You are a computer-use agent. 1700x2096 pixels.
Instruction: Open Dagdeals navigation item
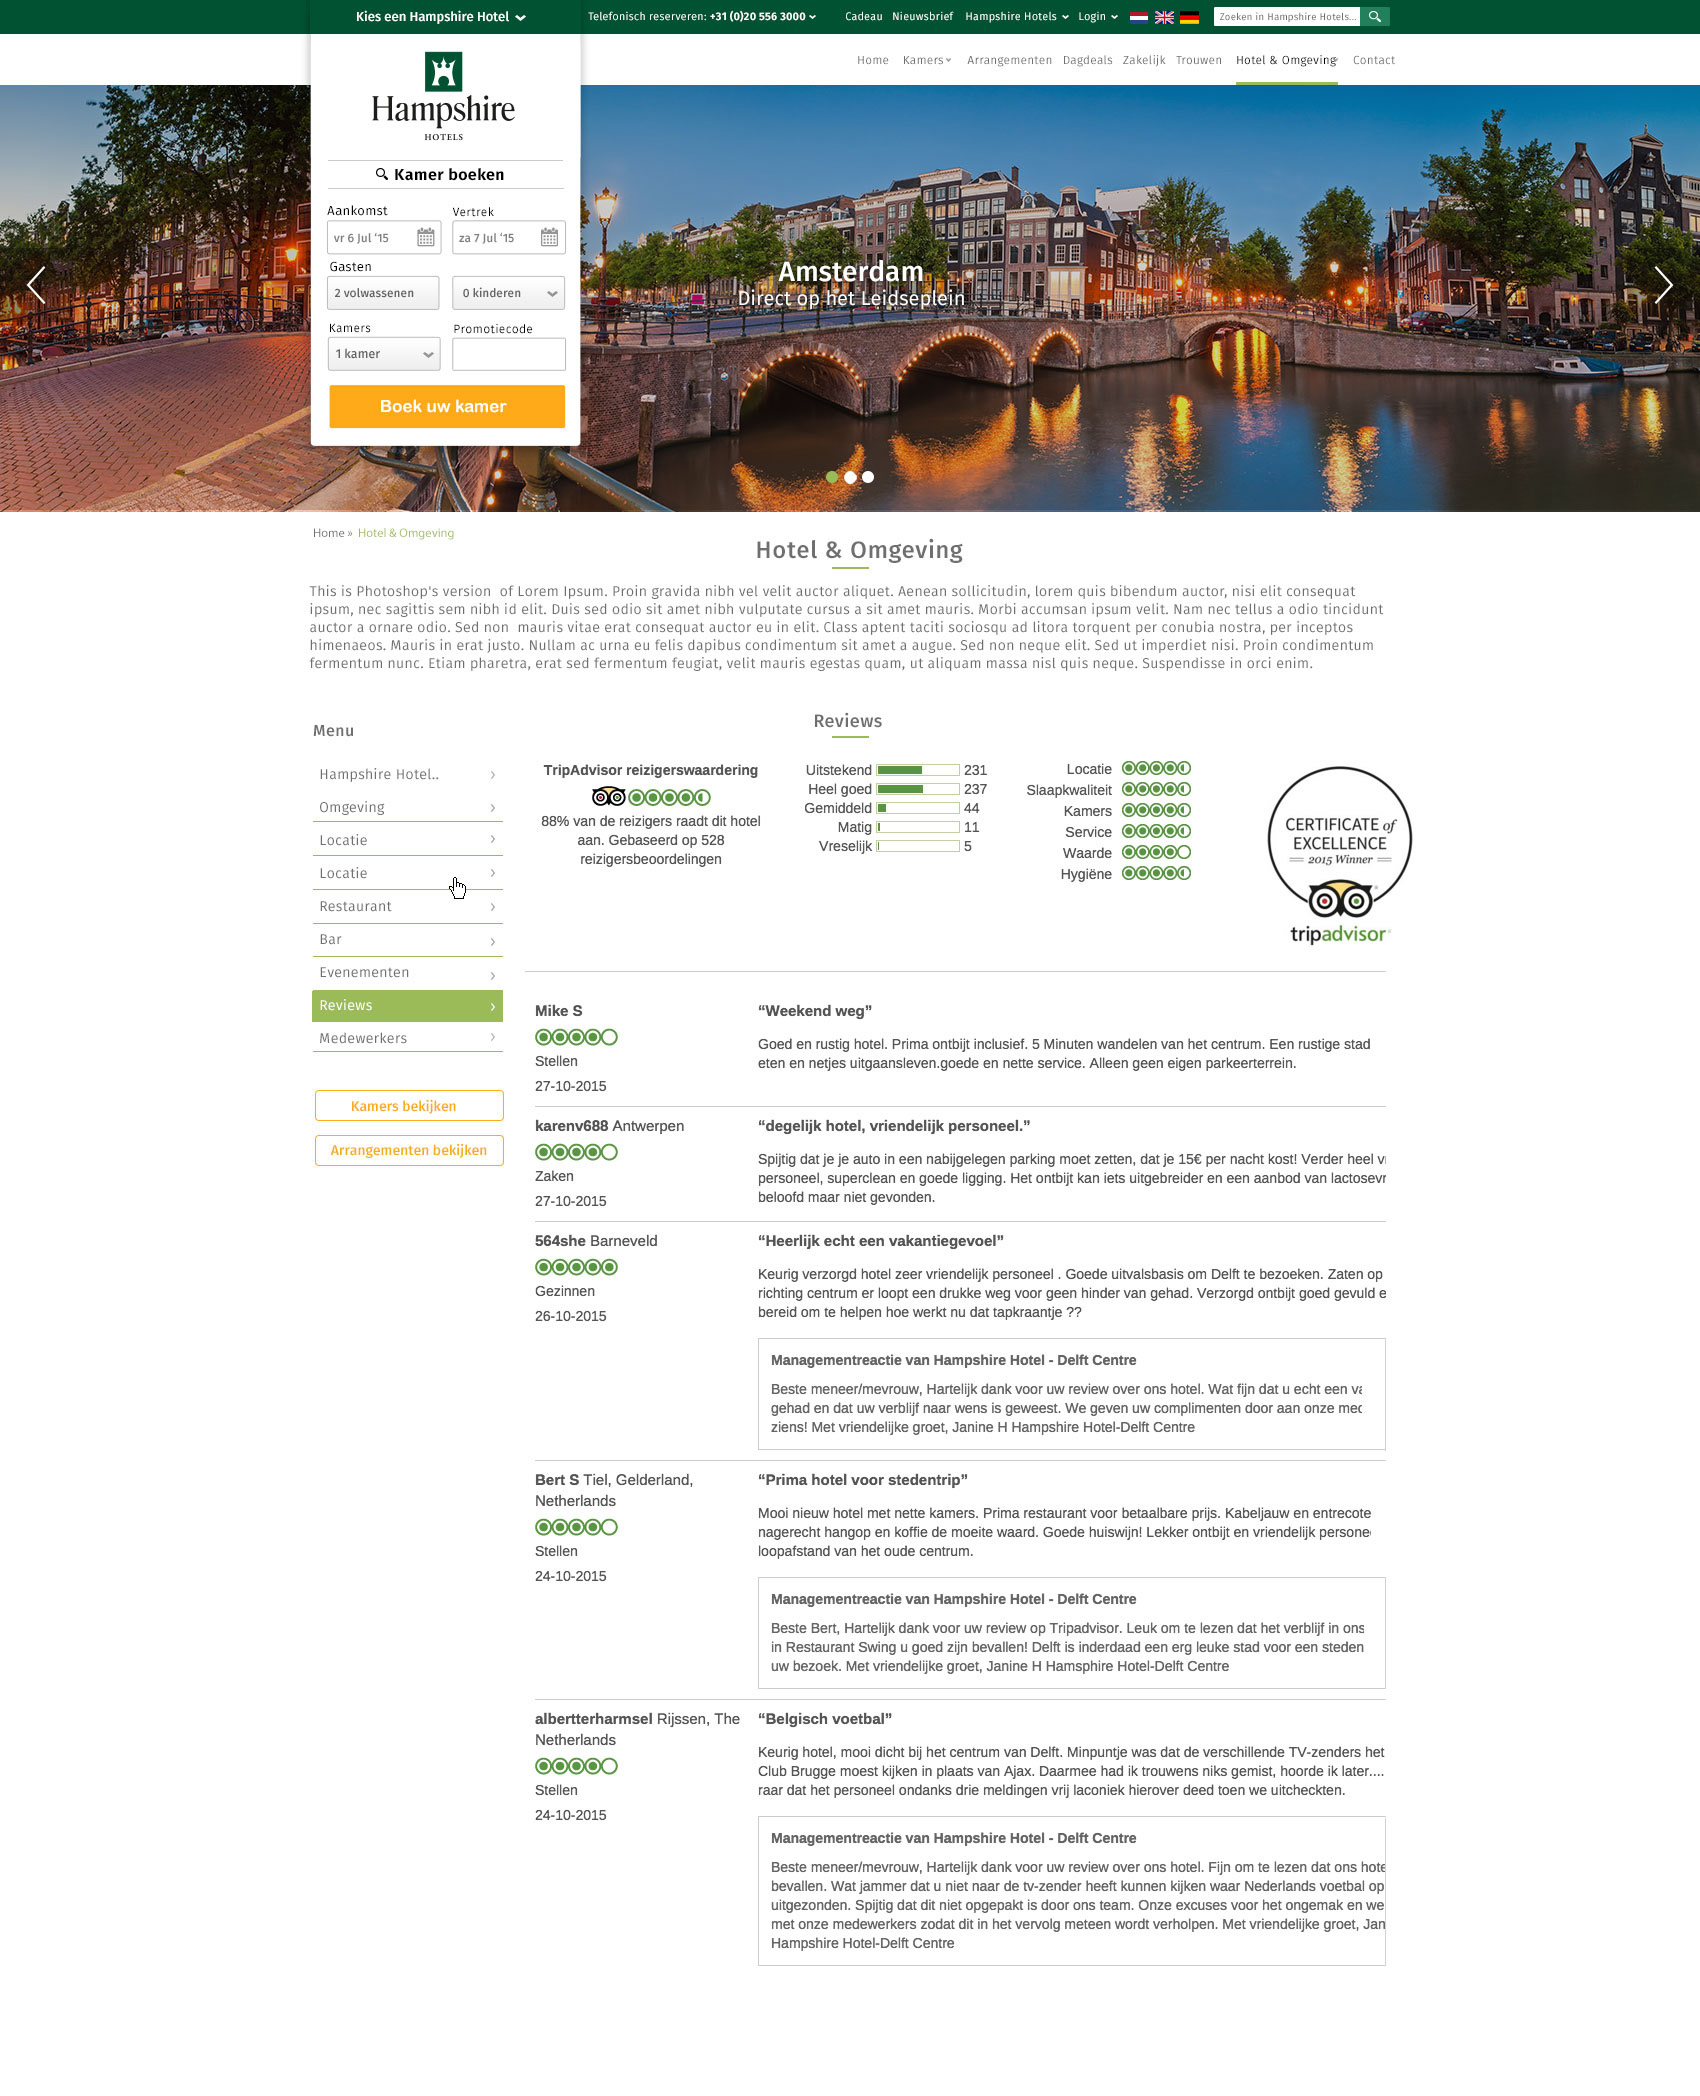(1087, 60)
